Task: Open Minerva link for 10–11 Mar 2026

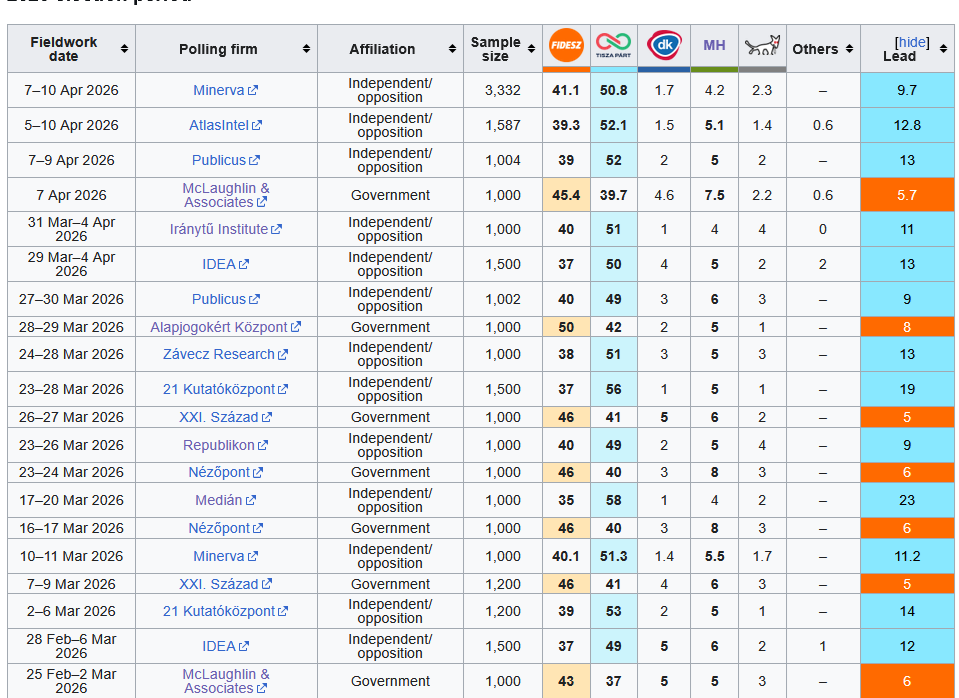Action: tap(225, 556)
